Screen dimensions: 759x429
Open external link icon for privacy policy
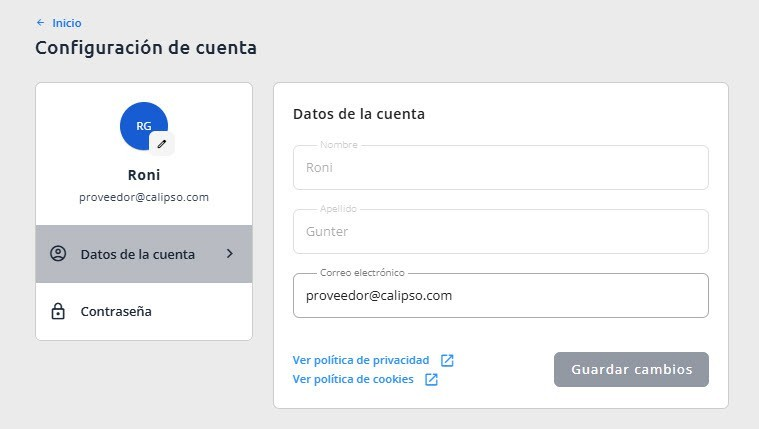tap(447, 360)
